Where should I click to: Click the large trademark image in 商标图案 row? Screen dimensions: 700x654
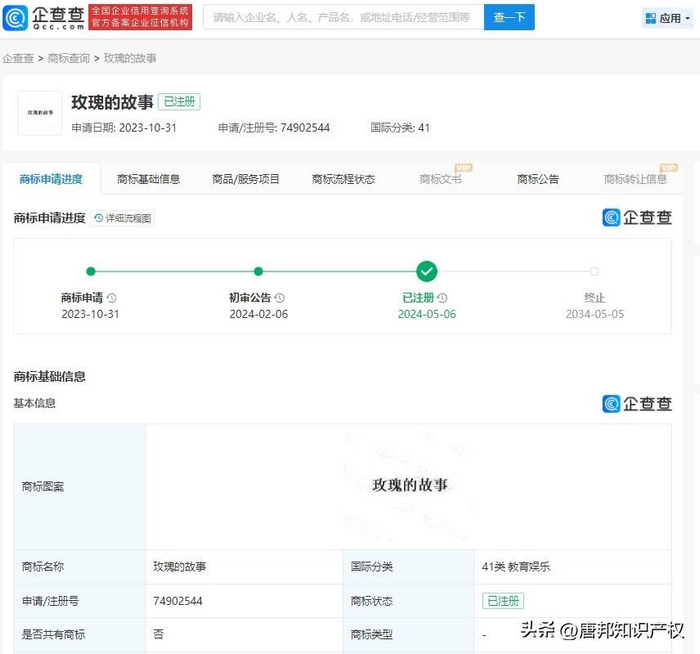(410, 485)
